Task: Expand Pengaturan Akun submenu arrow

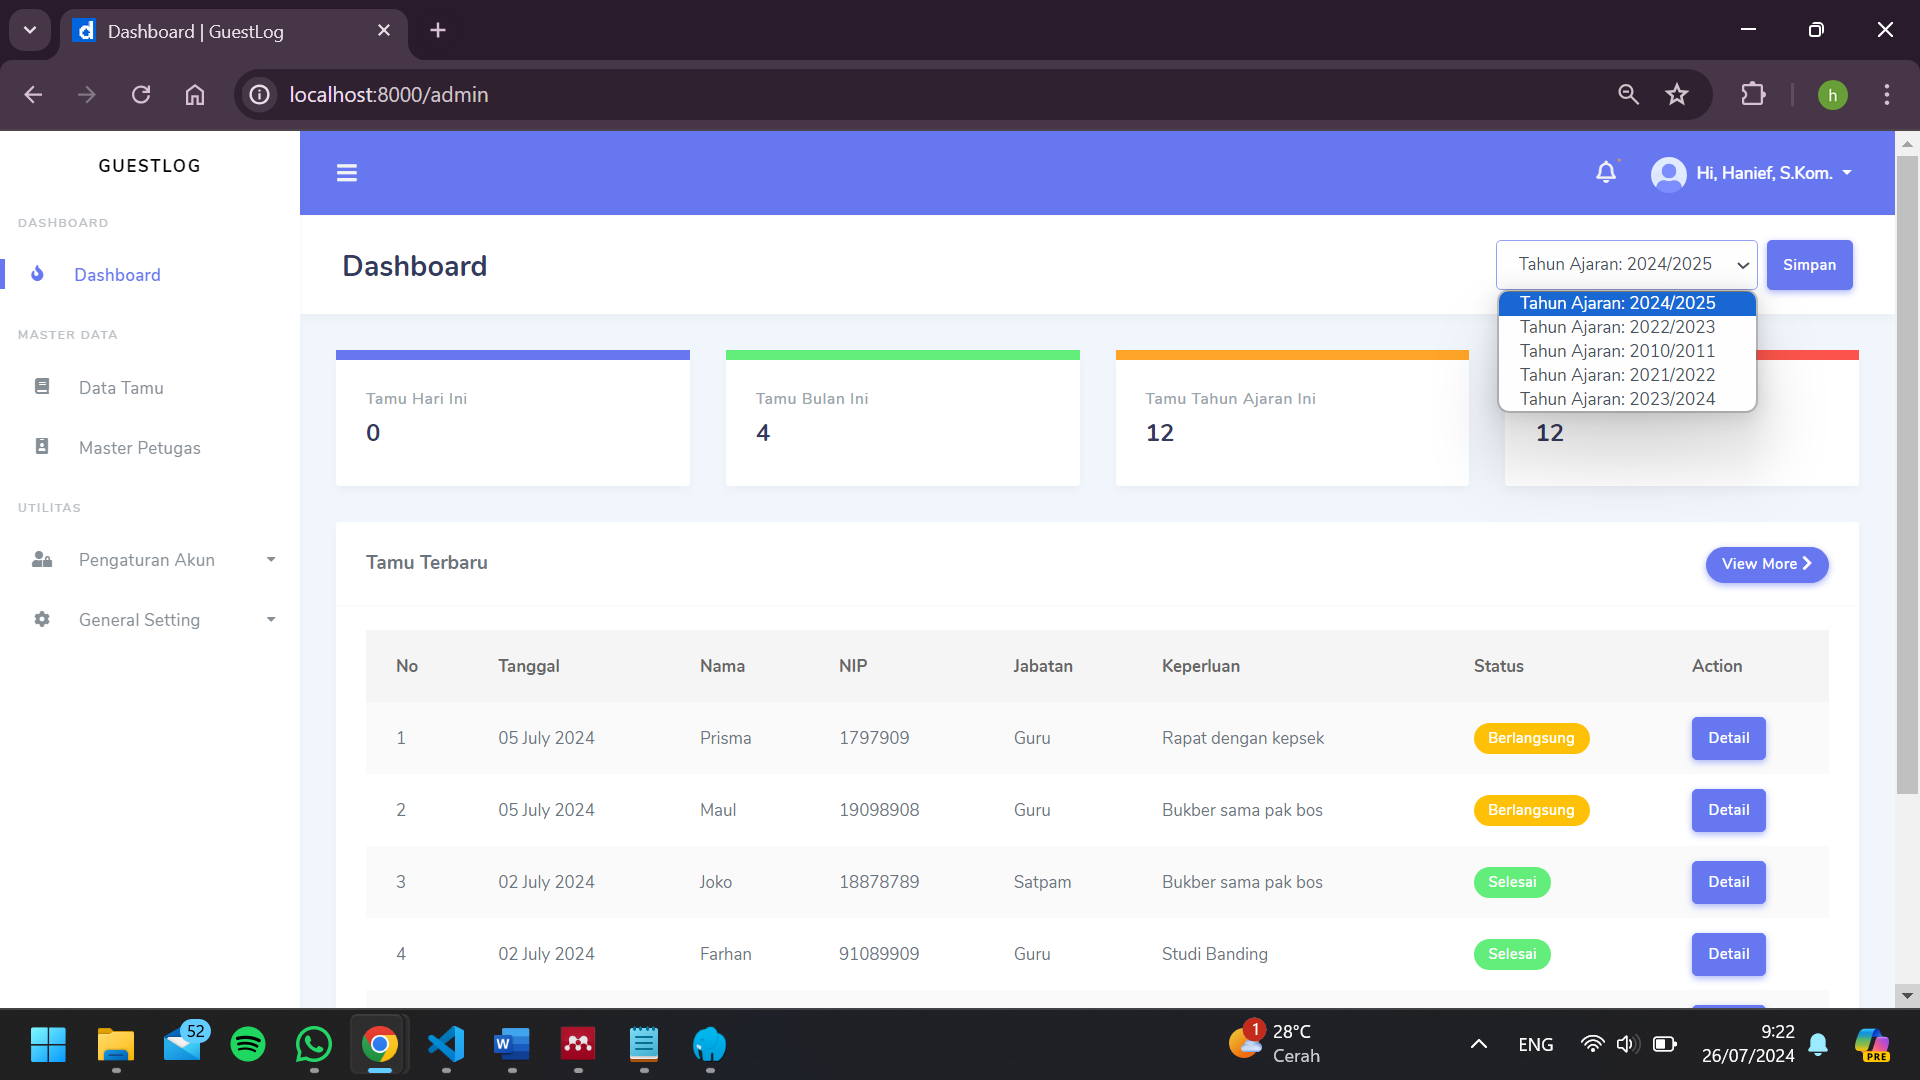Action: [x=271, y=559]
